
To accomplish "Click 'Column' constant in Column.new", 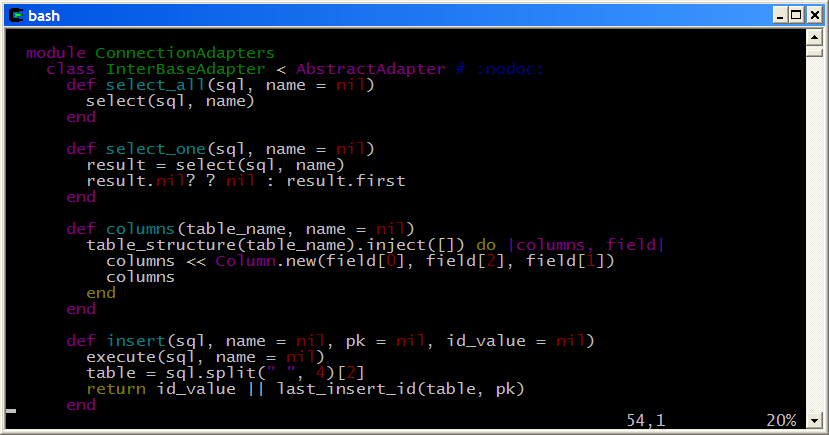I will tap(245, 261).
